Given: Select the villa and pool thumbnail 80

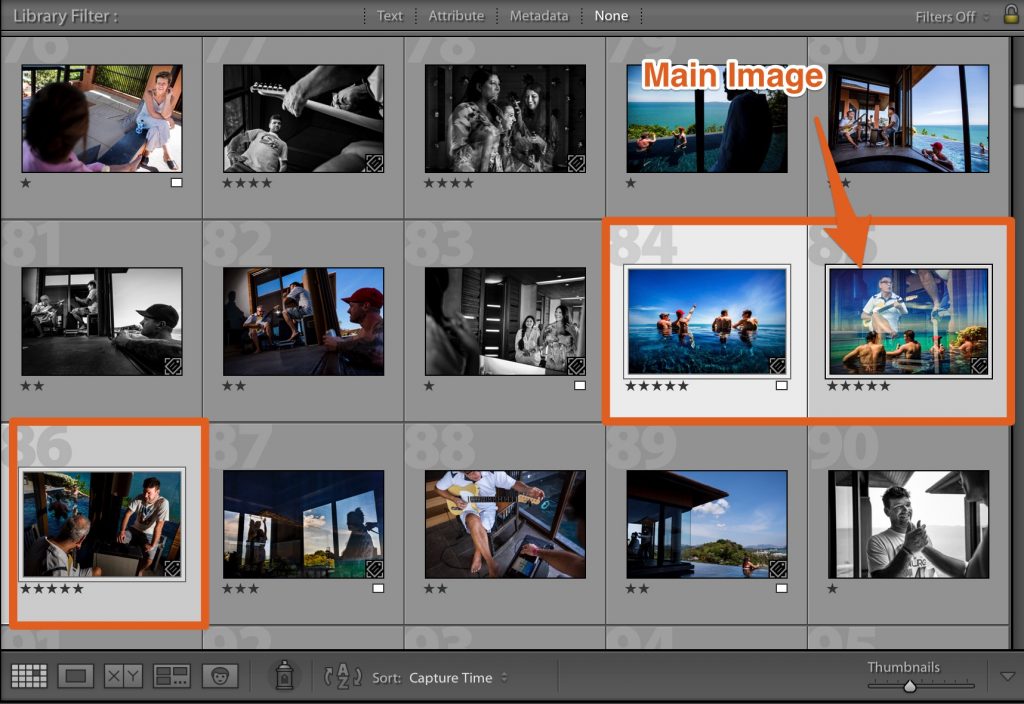Looking at the screenshot, I should coord(908,118).
